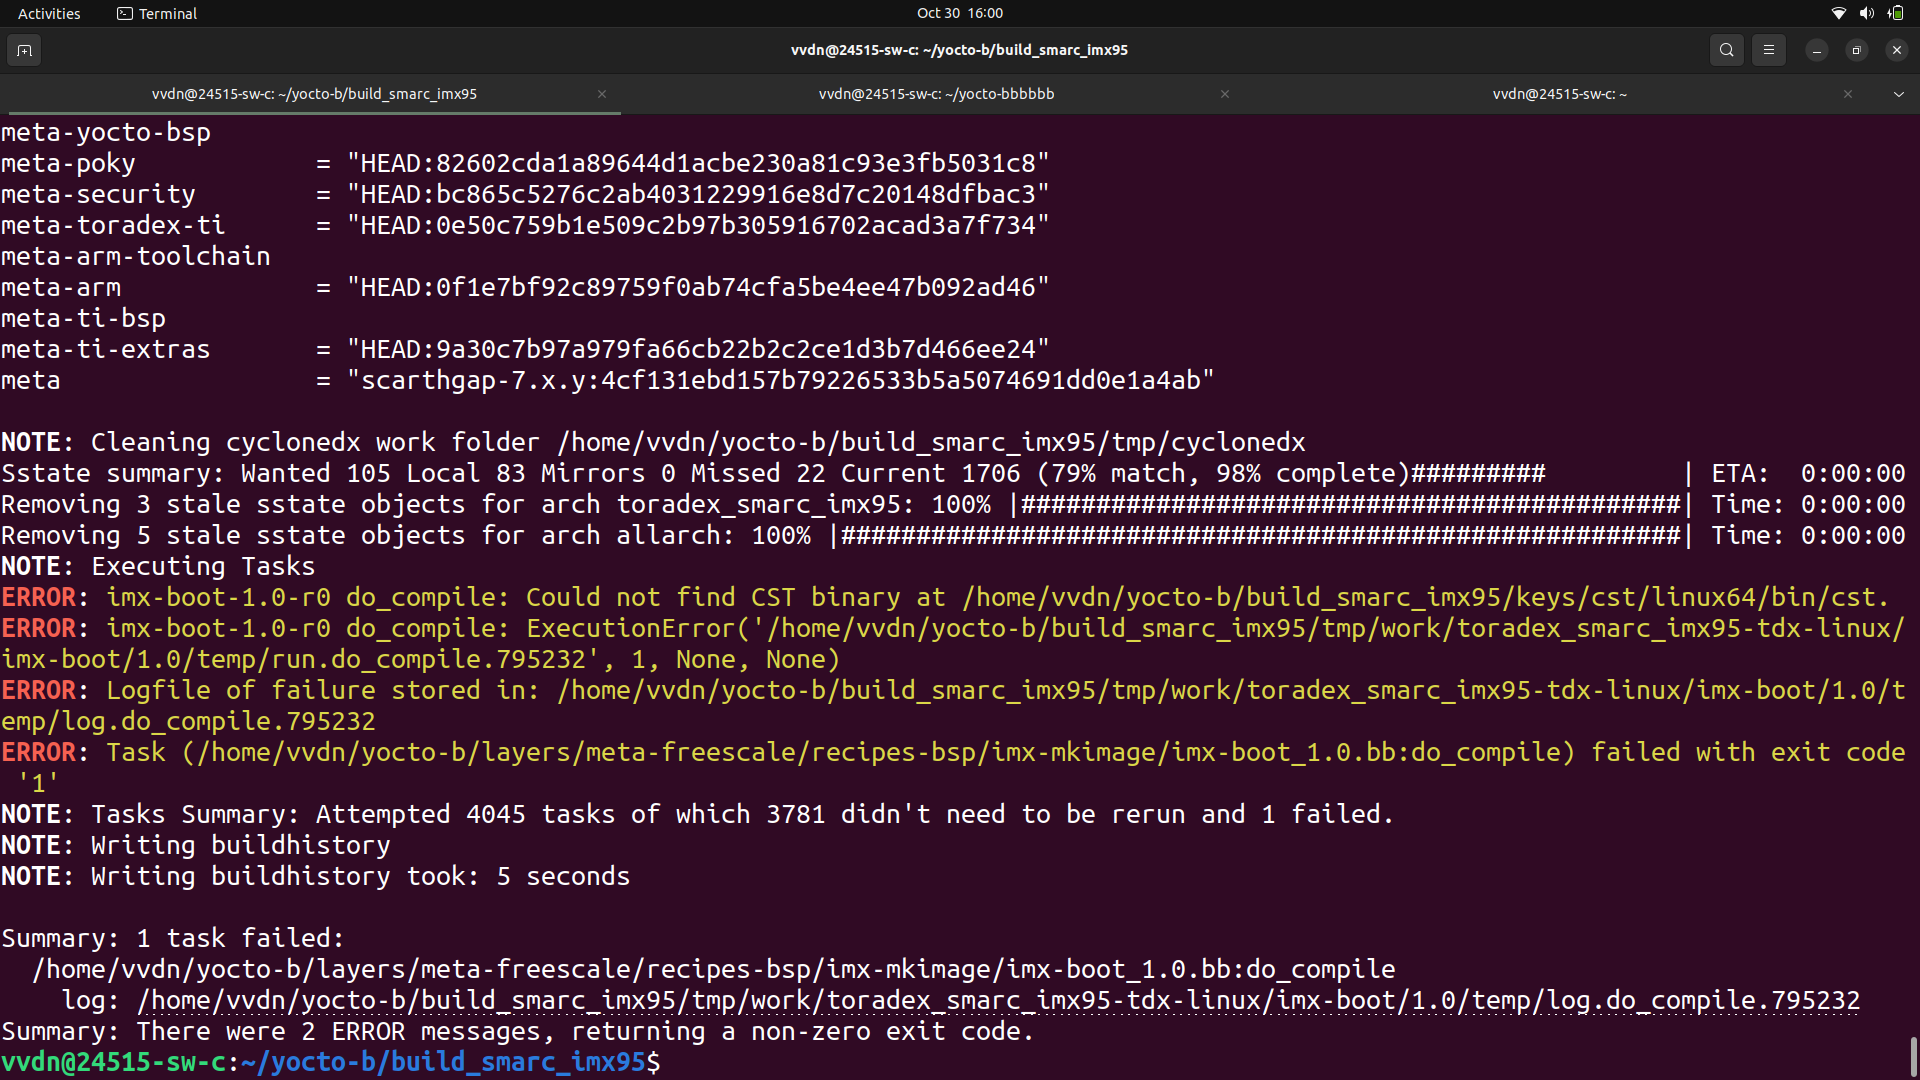This screenshot has height=1080, width=1920.
Task: Click the battery status icon
Action: 1895,13
